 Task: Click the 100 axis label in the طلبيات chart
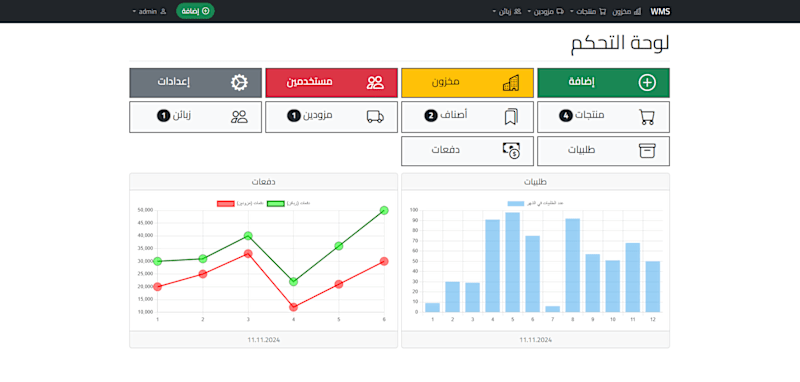tap(414, 210)
